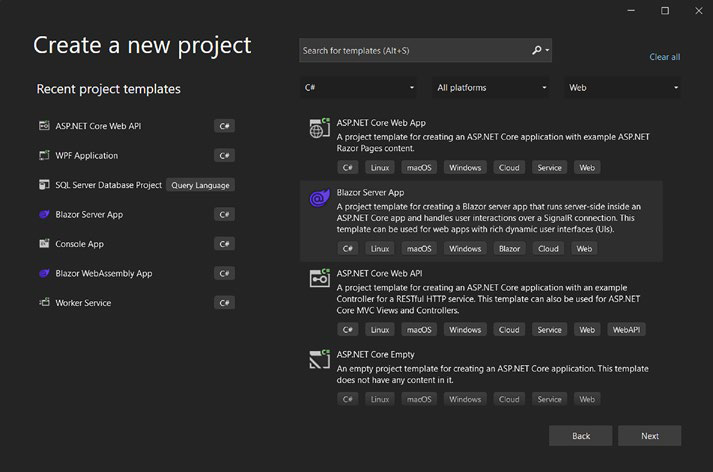The width and height of the screenshot is (713, 472).
Task: Open the Web project type dropdown
Action: (x=623, y=87)
